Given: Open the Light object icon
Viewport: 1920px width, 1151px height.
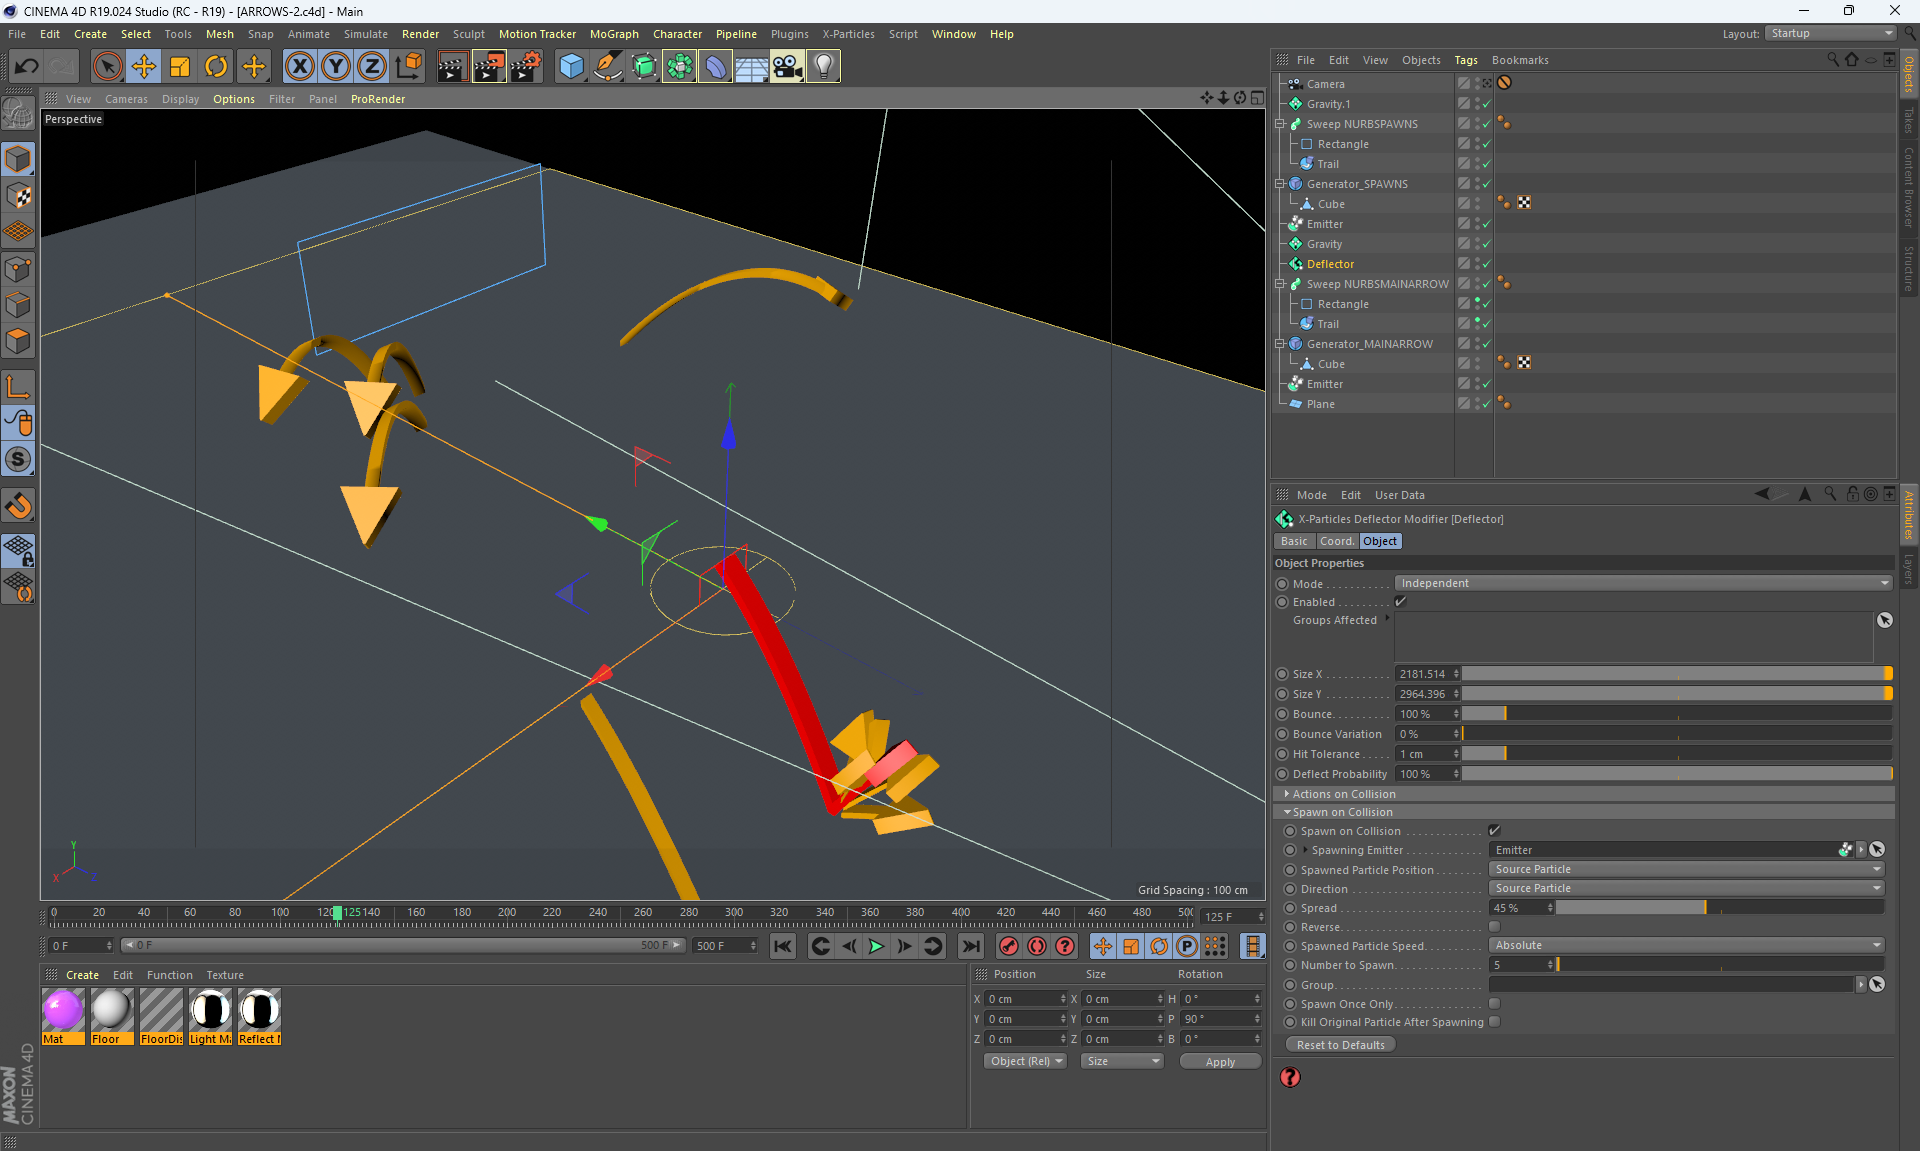Looking at the screenshot, I should point(822,67).
